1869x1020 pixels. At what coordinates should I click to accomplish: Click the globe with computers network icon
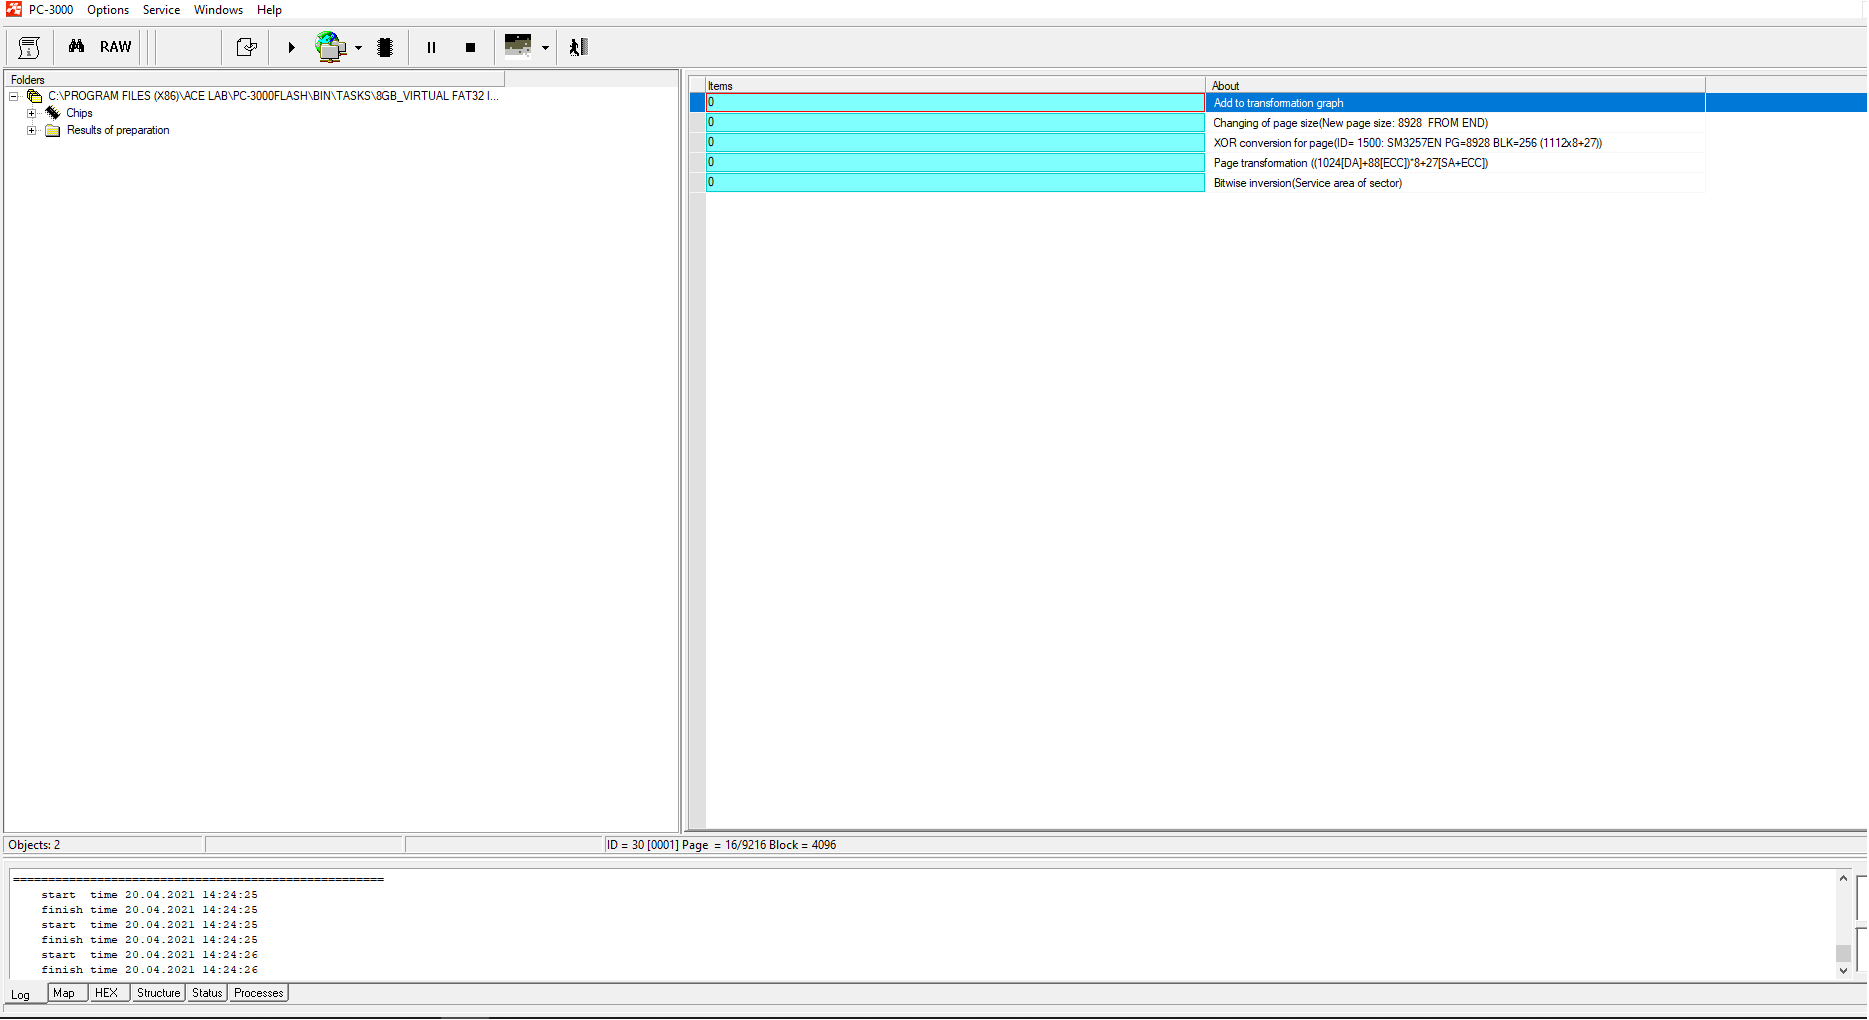click(330, 47)
